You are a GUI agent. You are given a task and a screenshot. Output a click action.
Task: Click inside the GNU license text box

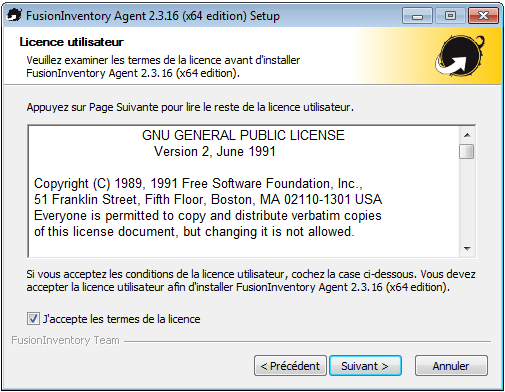click(x=244, y=191)
